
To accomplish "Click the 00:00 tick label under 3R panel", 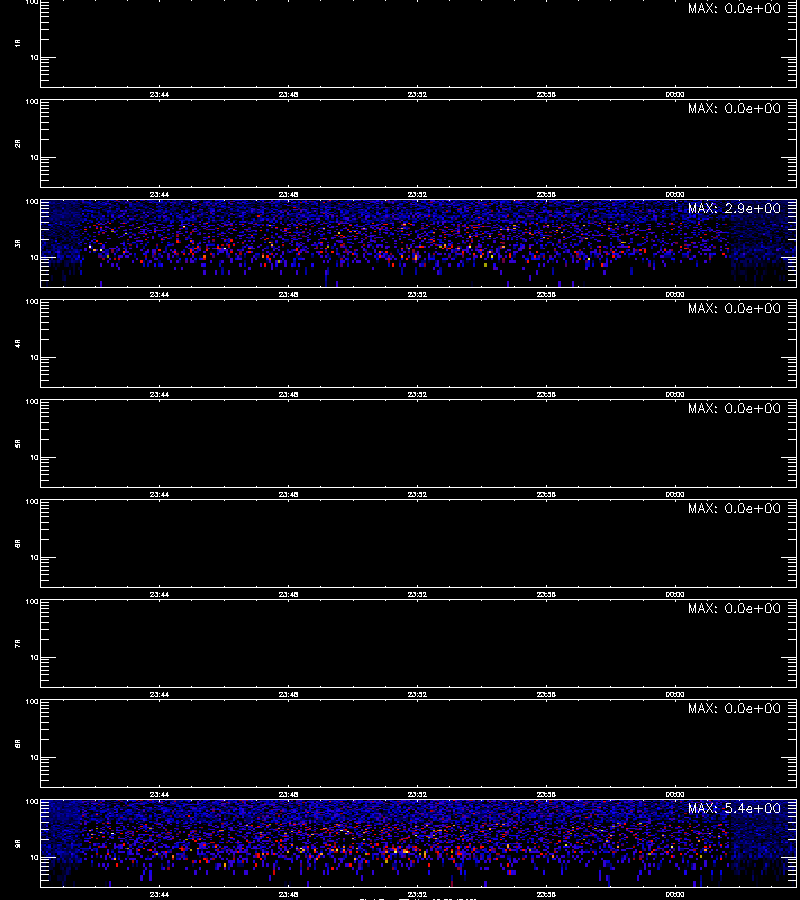I will point(675,294).
